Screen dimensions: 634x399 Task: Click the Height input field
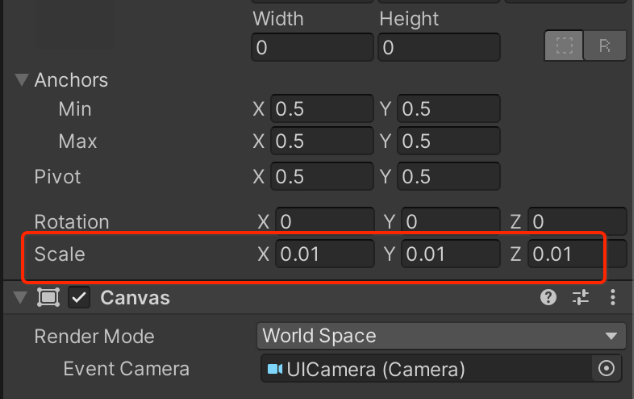(439, 47)
